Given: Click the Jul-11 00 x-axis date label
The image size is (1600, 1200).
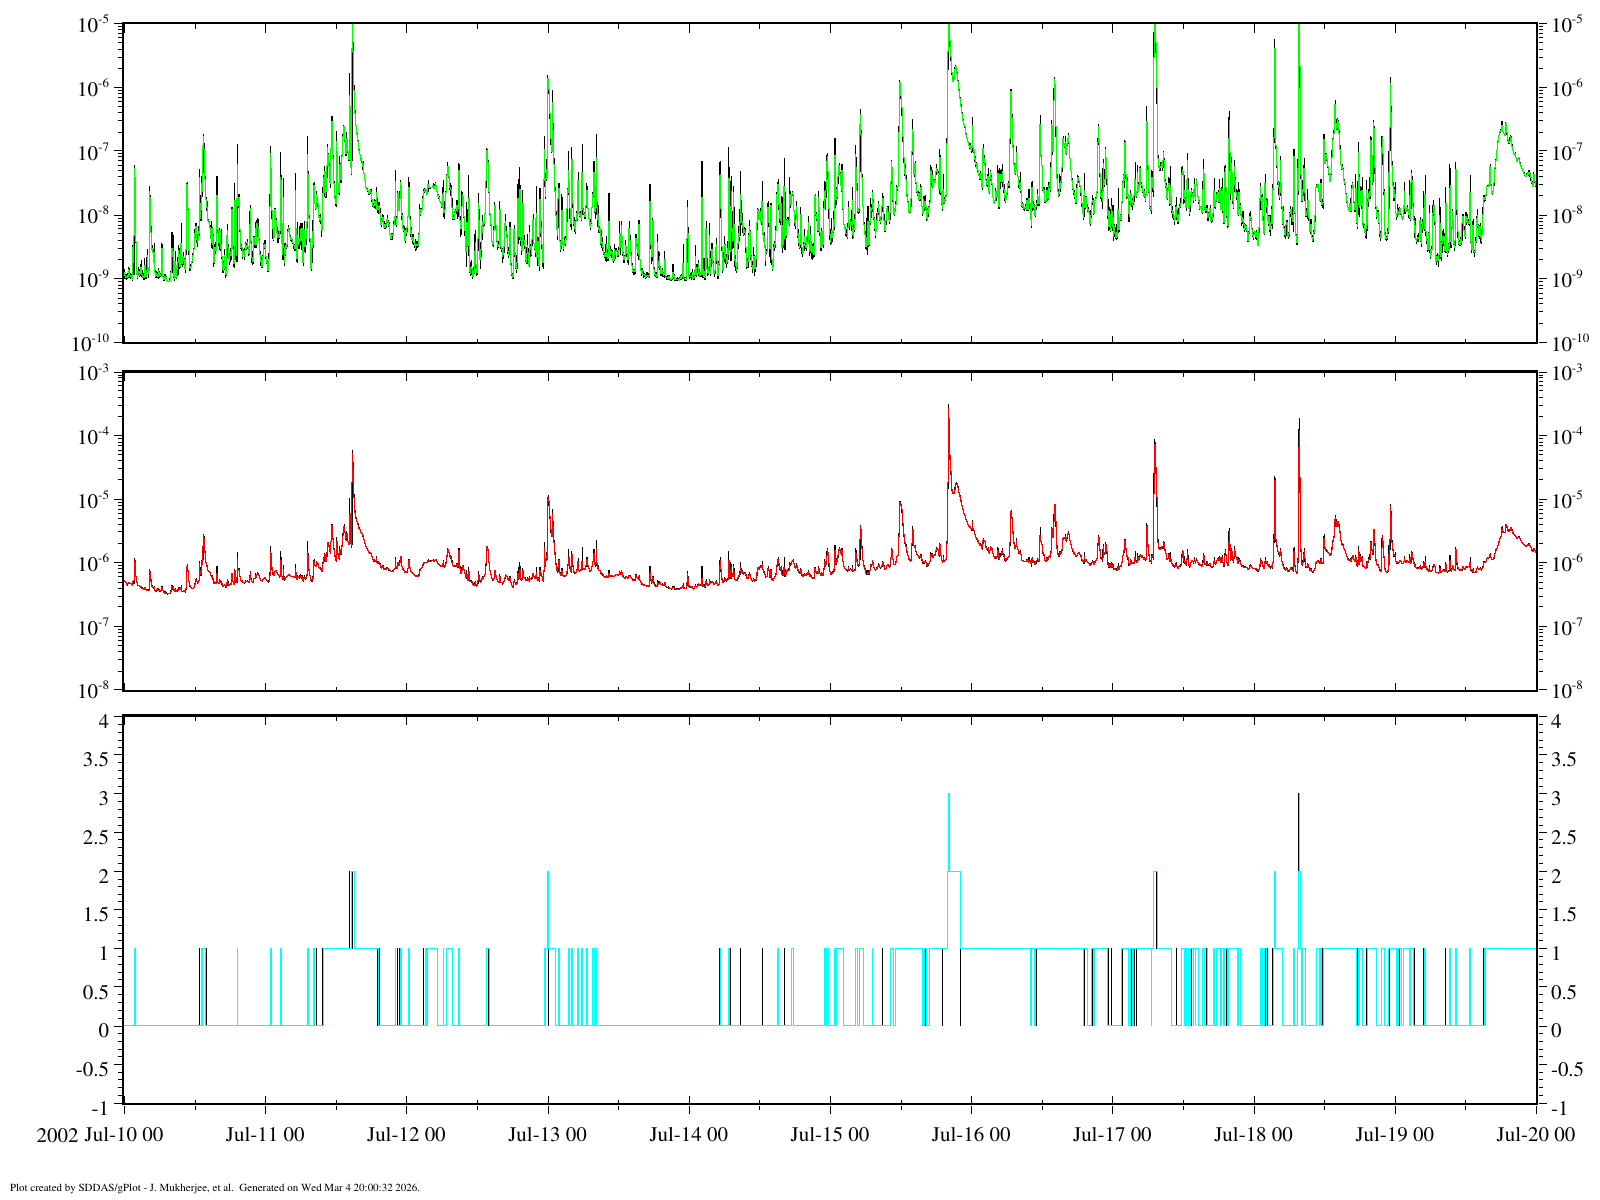Looking at the screenshot, I should [265, 1134].
